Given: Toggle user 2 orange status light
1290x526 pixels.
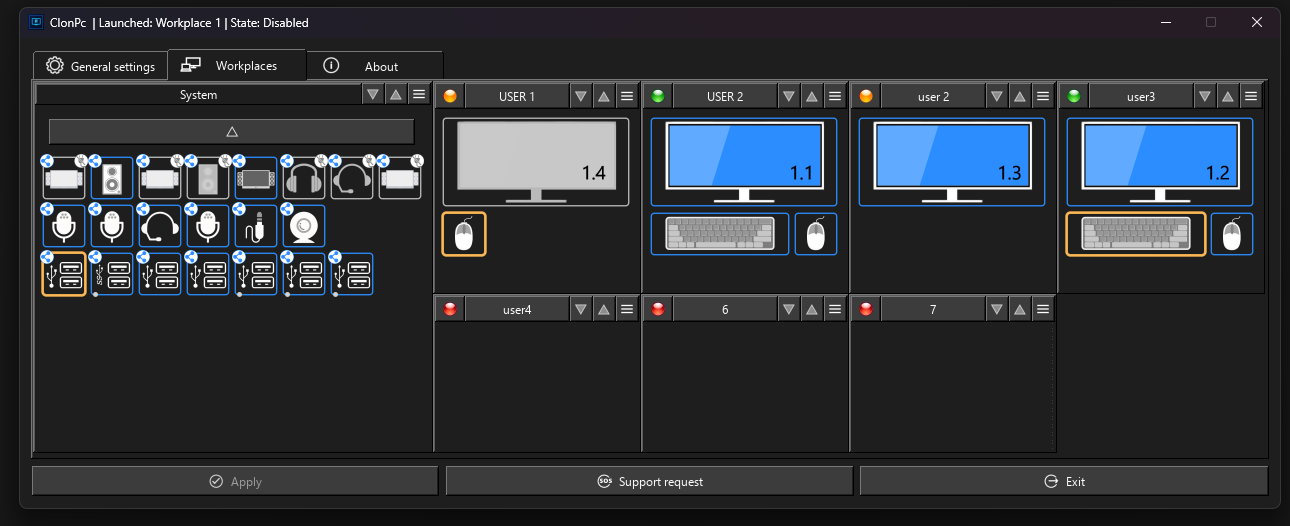Looking at the screenshot, I should coord(866,96).
